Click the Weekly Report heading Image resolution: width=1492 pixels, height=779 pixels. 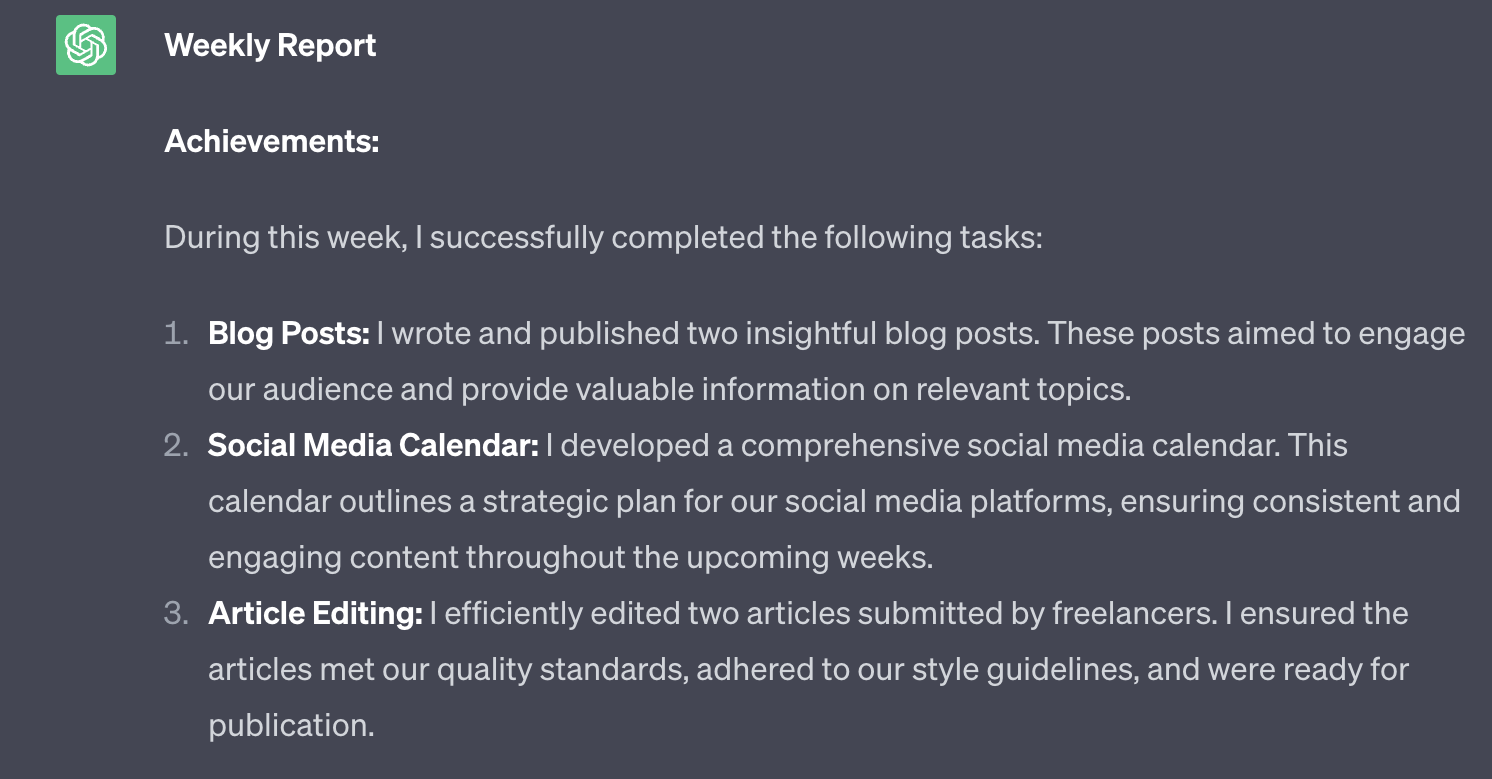pos(270,46)
